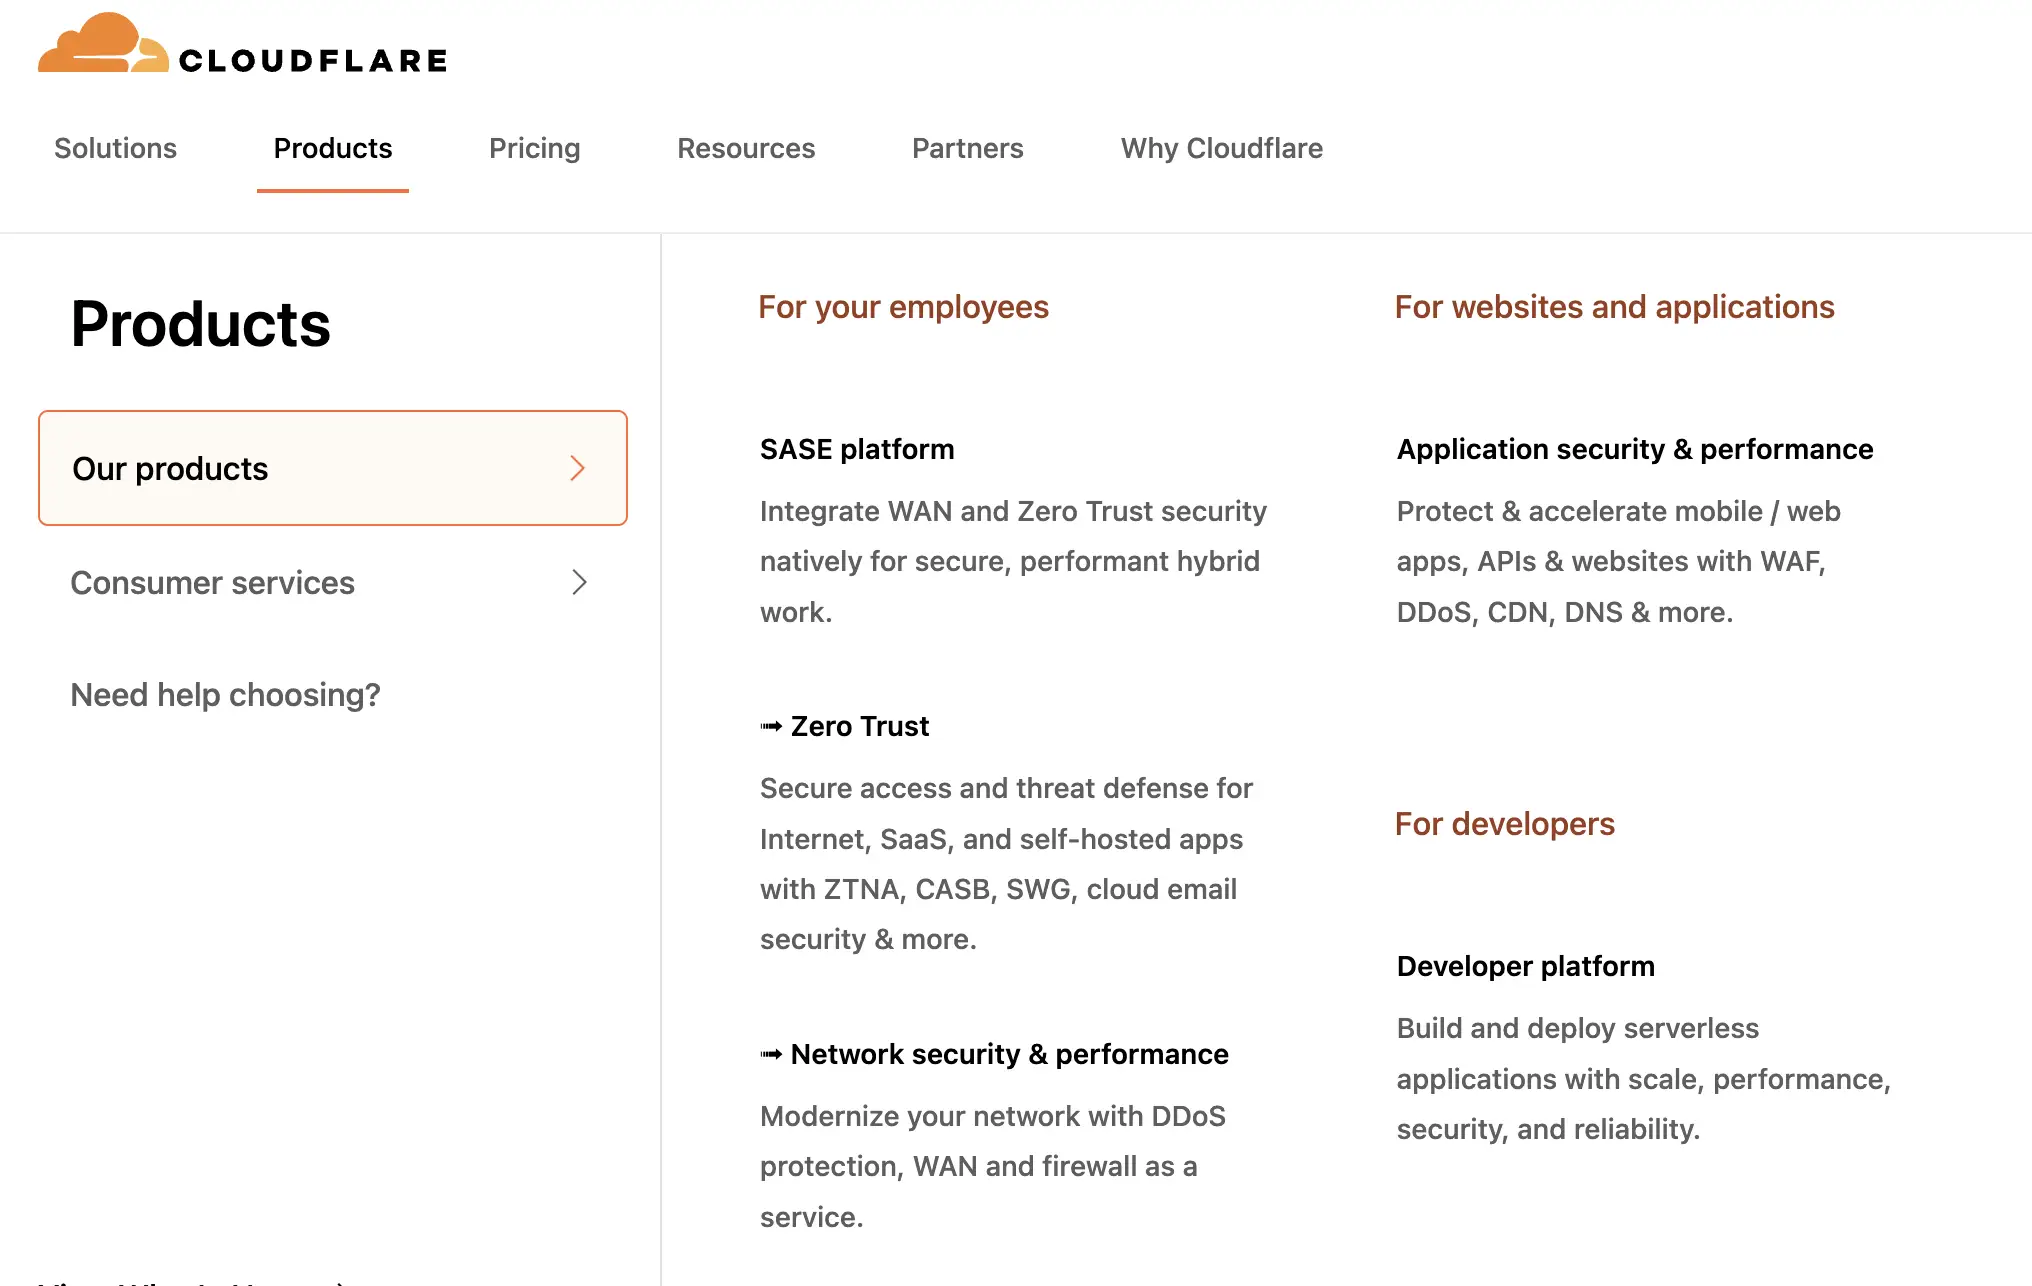Select the Products navigation tab
Image resolution: width=2032 pixels, height=1286 pixels.
pos(332,148)
